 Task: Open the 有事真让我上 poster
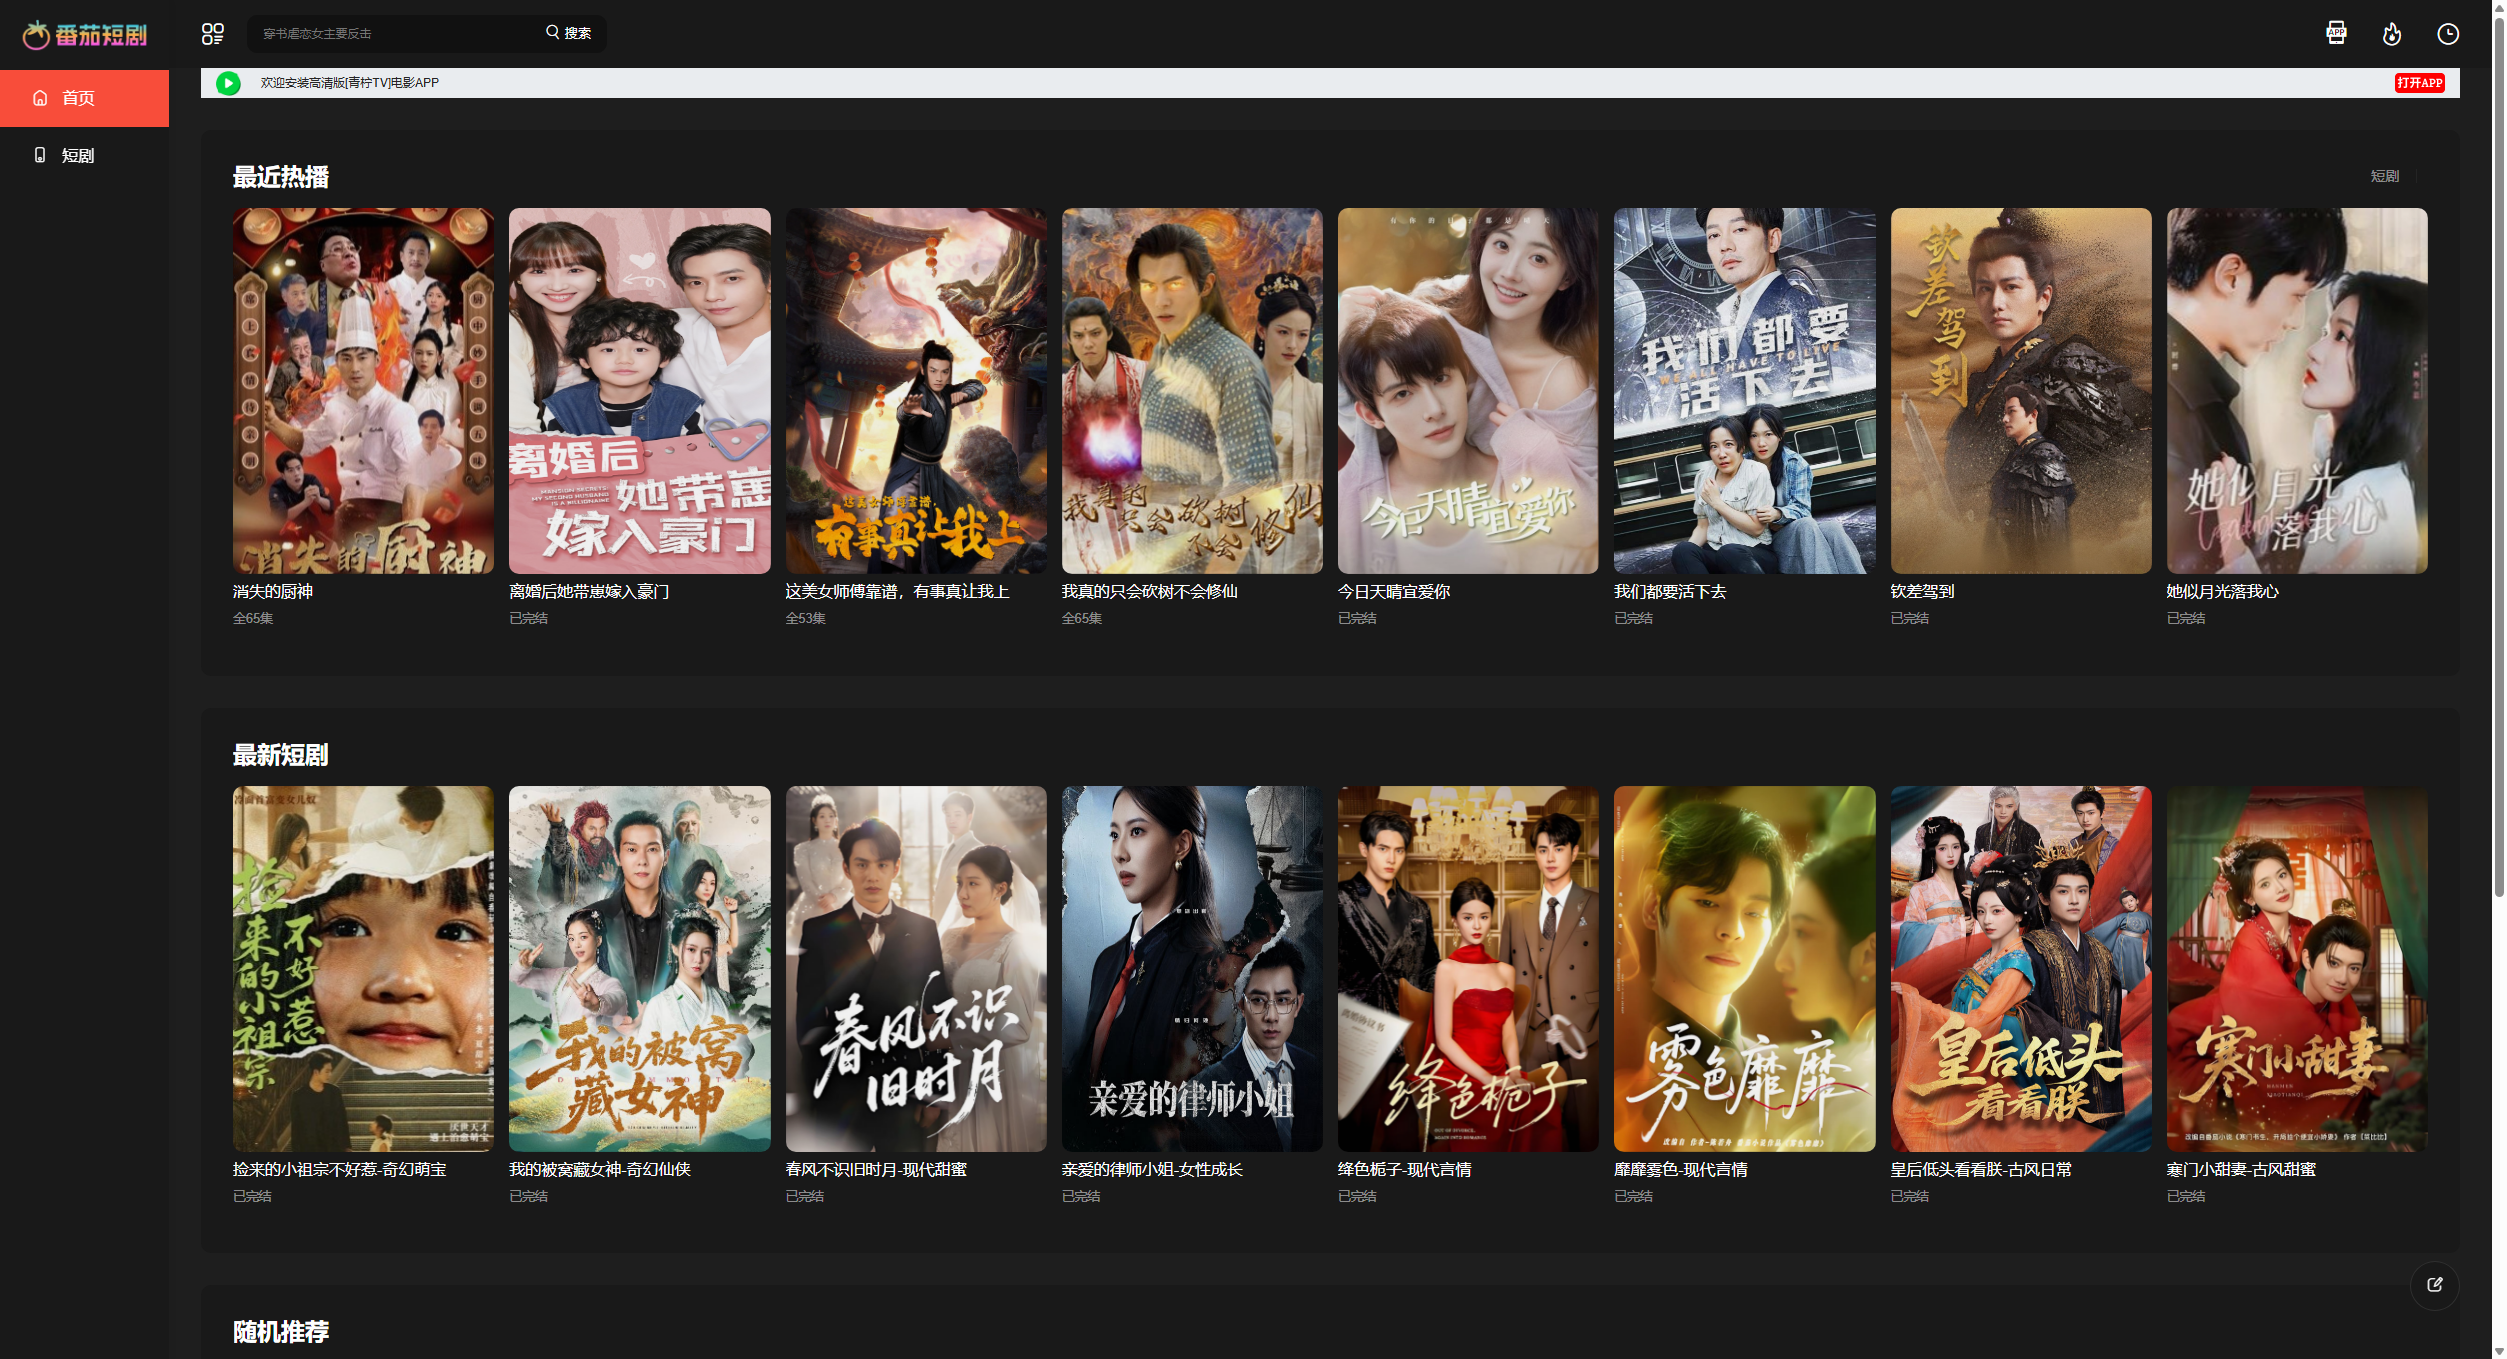[916, 390]
